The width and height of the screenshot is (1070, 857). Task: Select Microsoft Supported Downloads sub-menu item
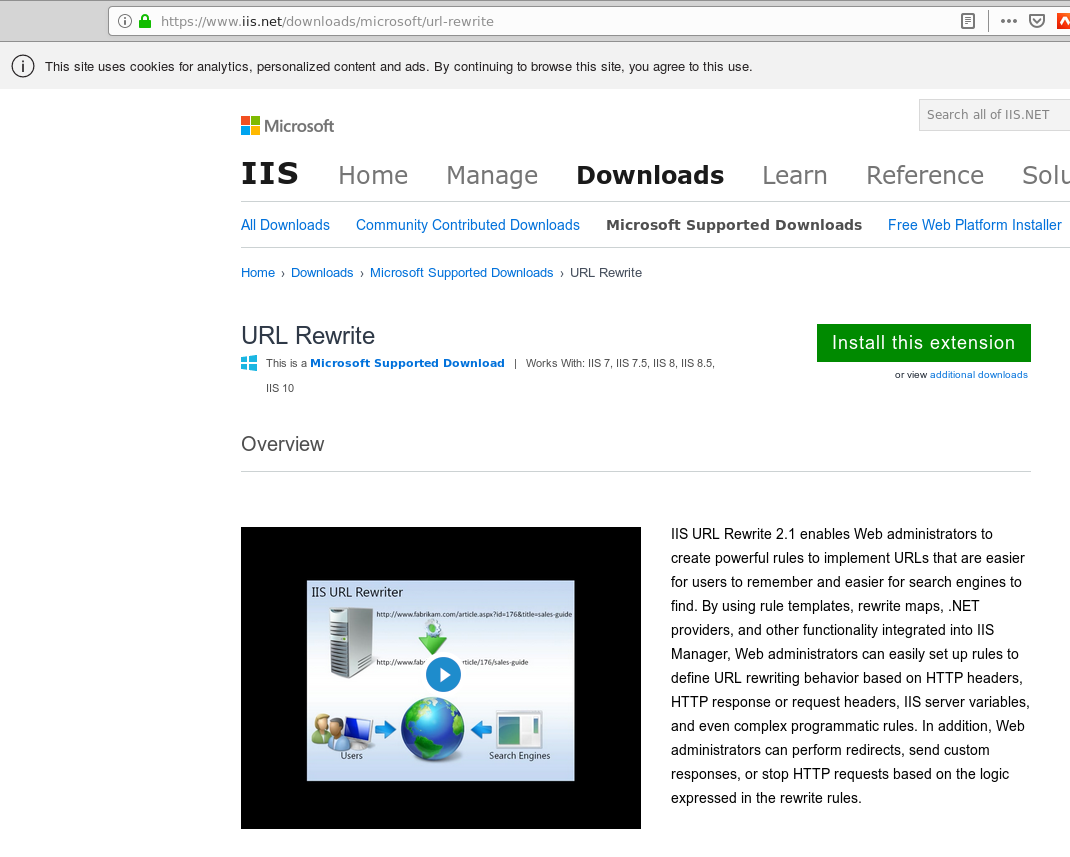(734, 225)
